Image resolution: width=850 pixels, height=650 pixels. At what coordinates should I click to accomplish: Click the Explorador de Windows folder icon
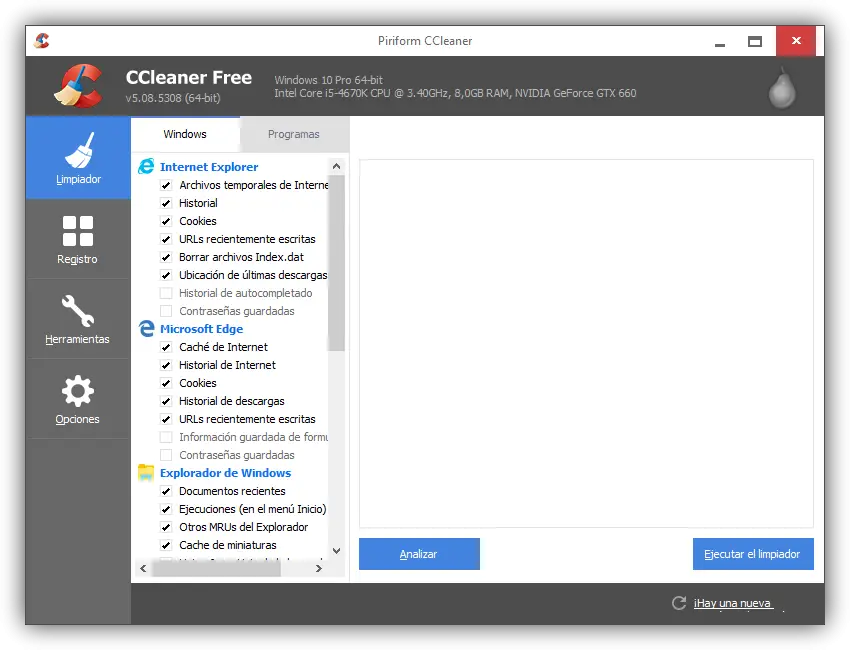coord(146,472)
